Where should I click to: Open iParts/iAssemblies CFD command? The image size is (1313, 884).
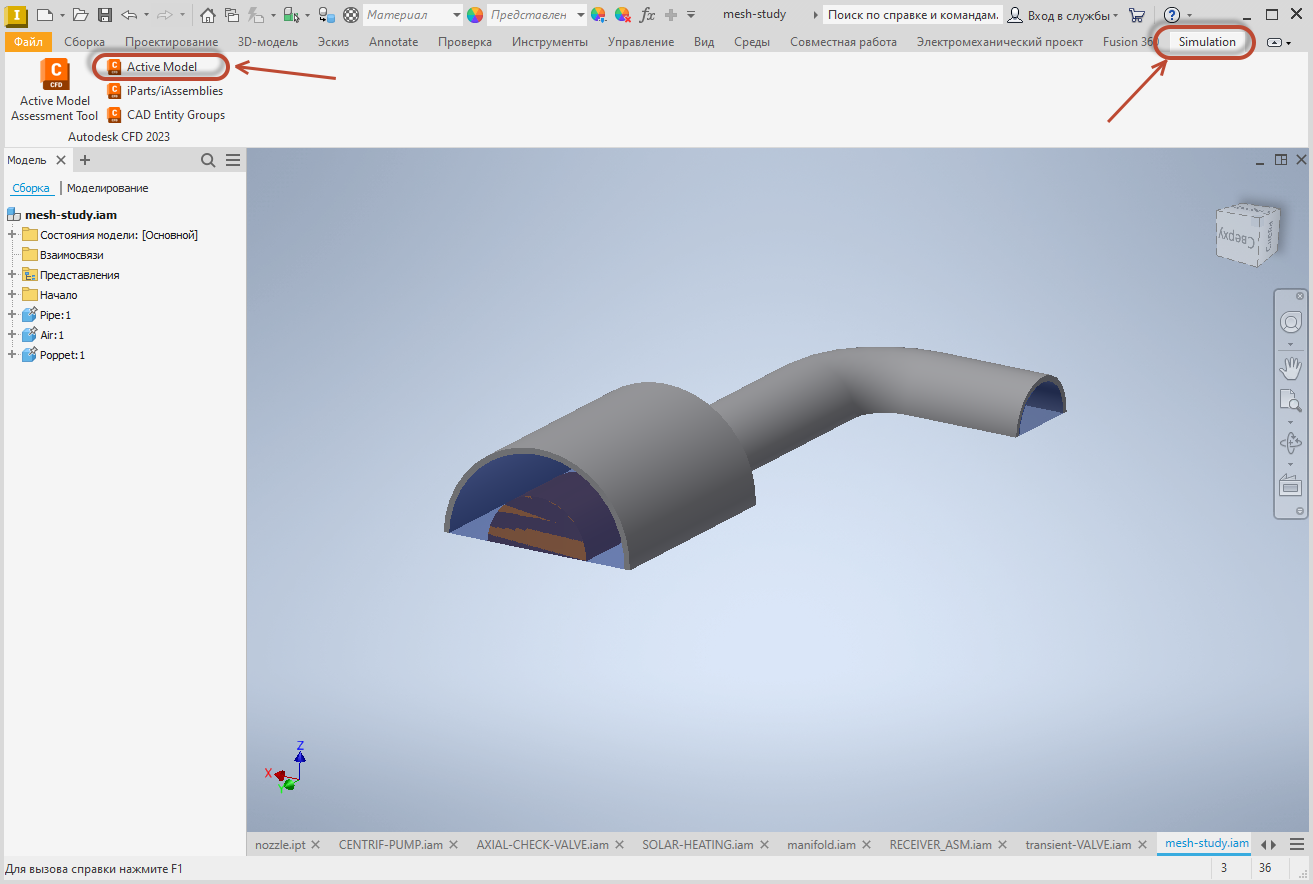[165, 91]
